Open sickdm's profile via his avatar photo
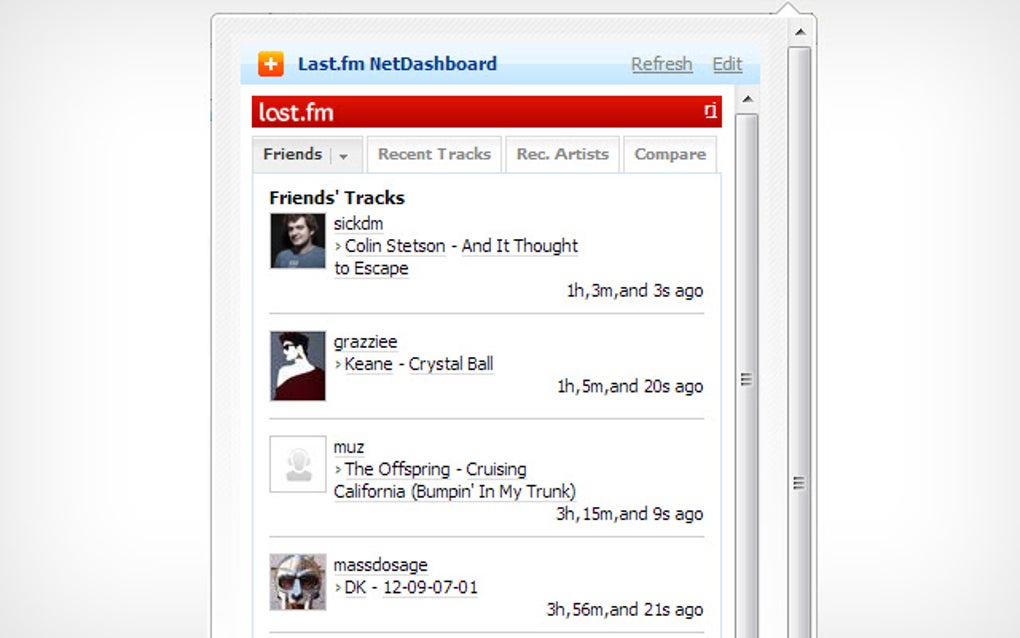 (x=297, y=241)
